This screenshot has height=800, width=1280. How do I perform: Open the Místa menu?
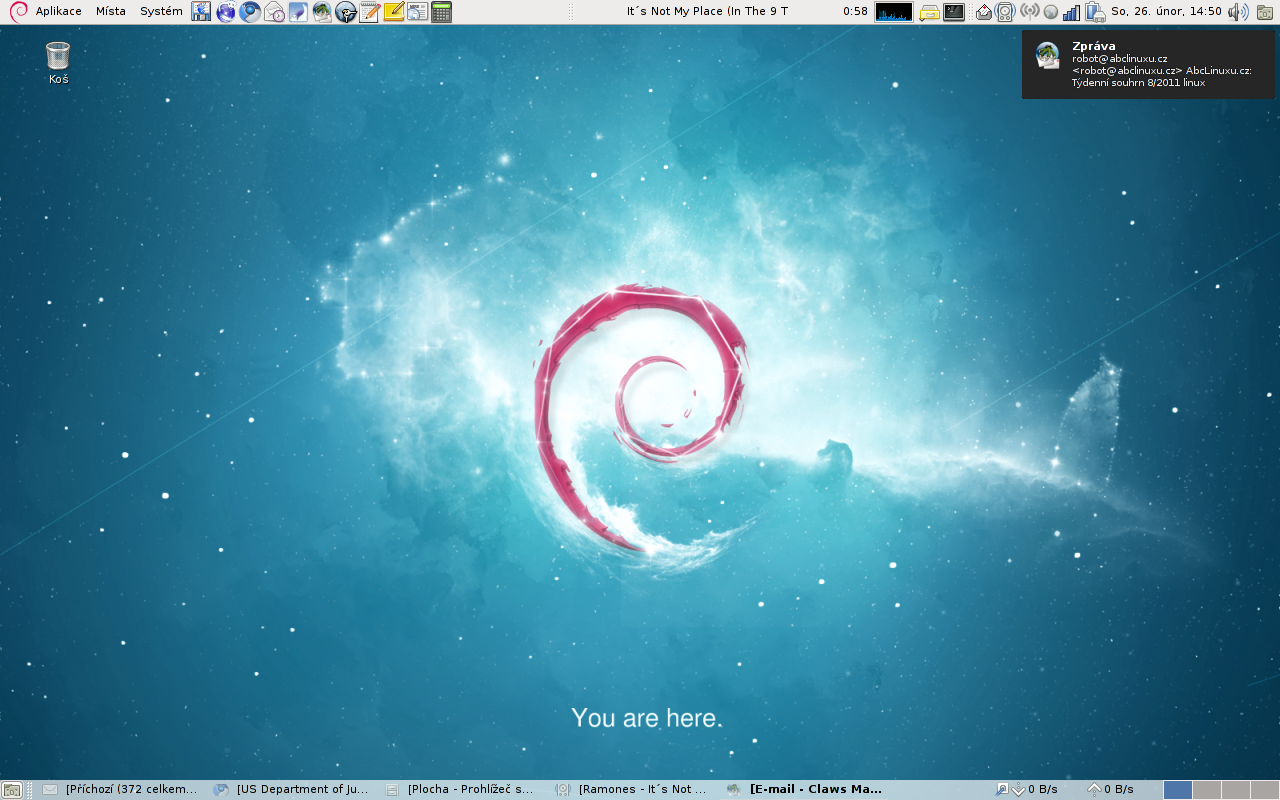[x=111, y=11]
